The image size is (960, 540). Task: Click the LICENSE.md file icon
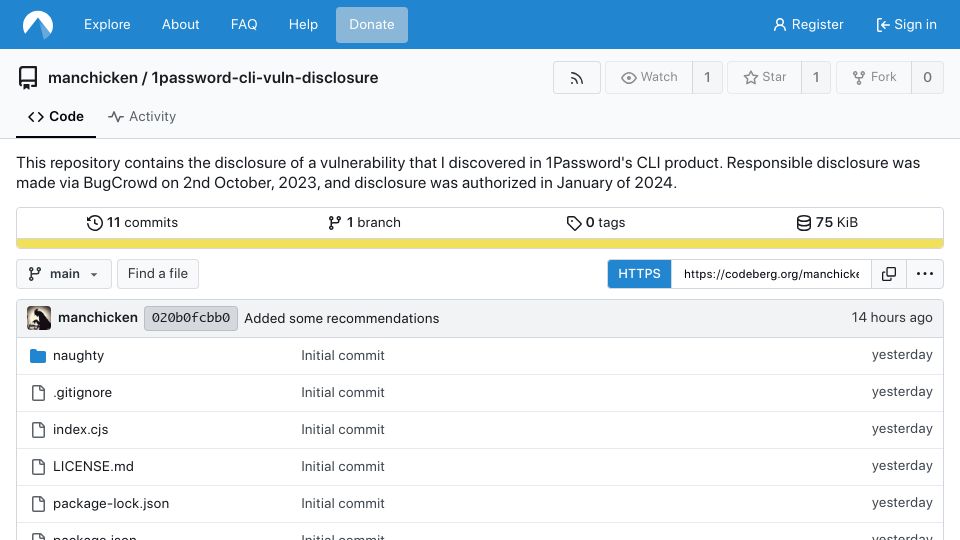38,467
